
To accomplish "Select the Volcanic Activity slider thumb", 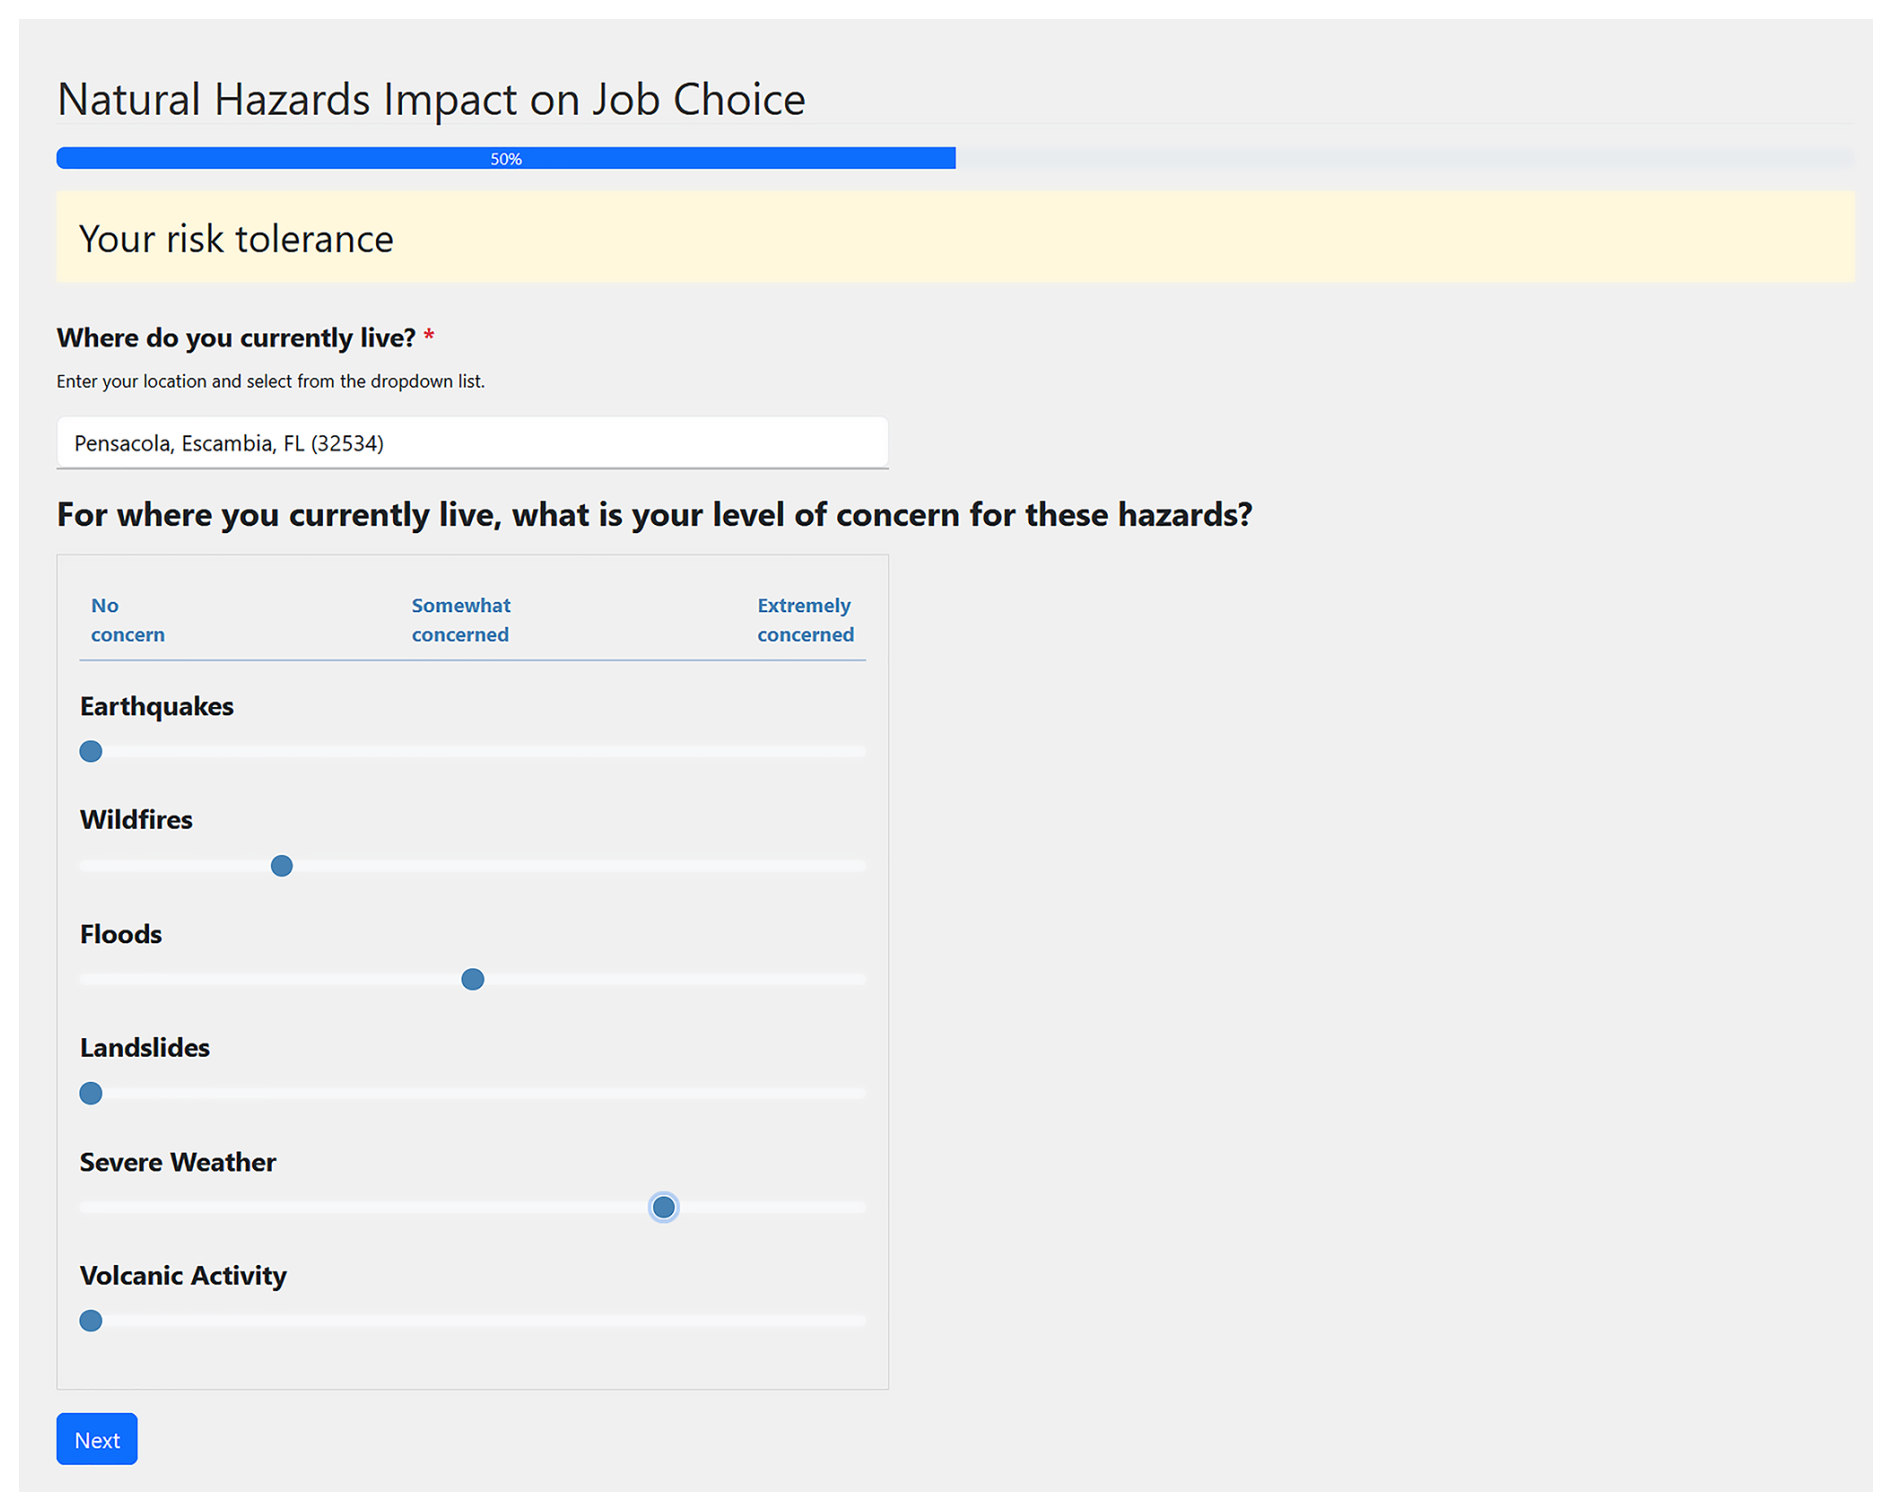I will click(x=91, y=1321).
